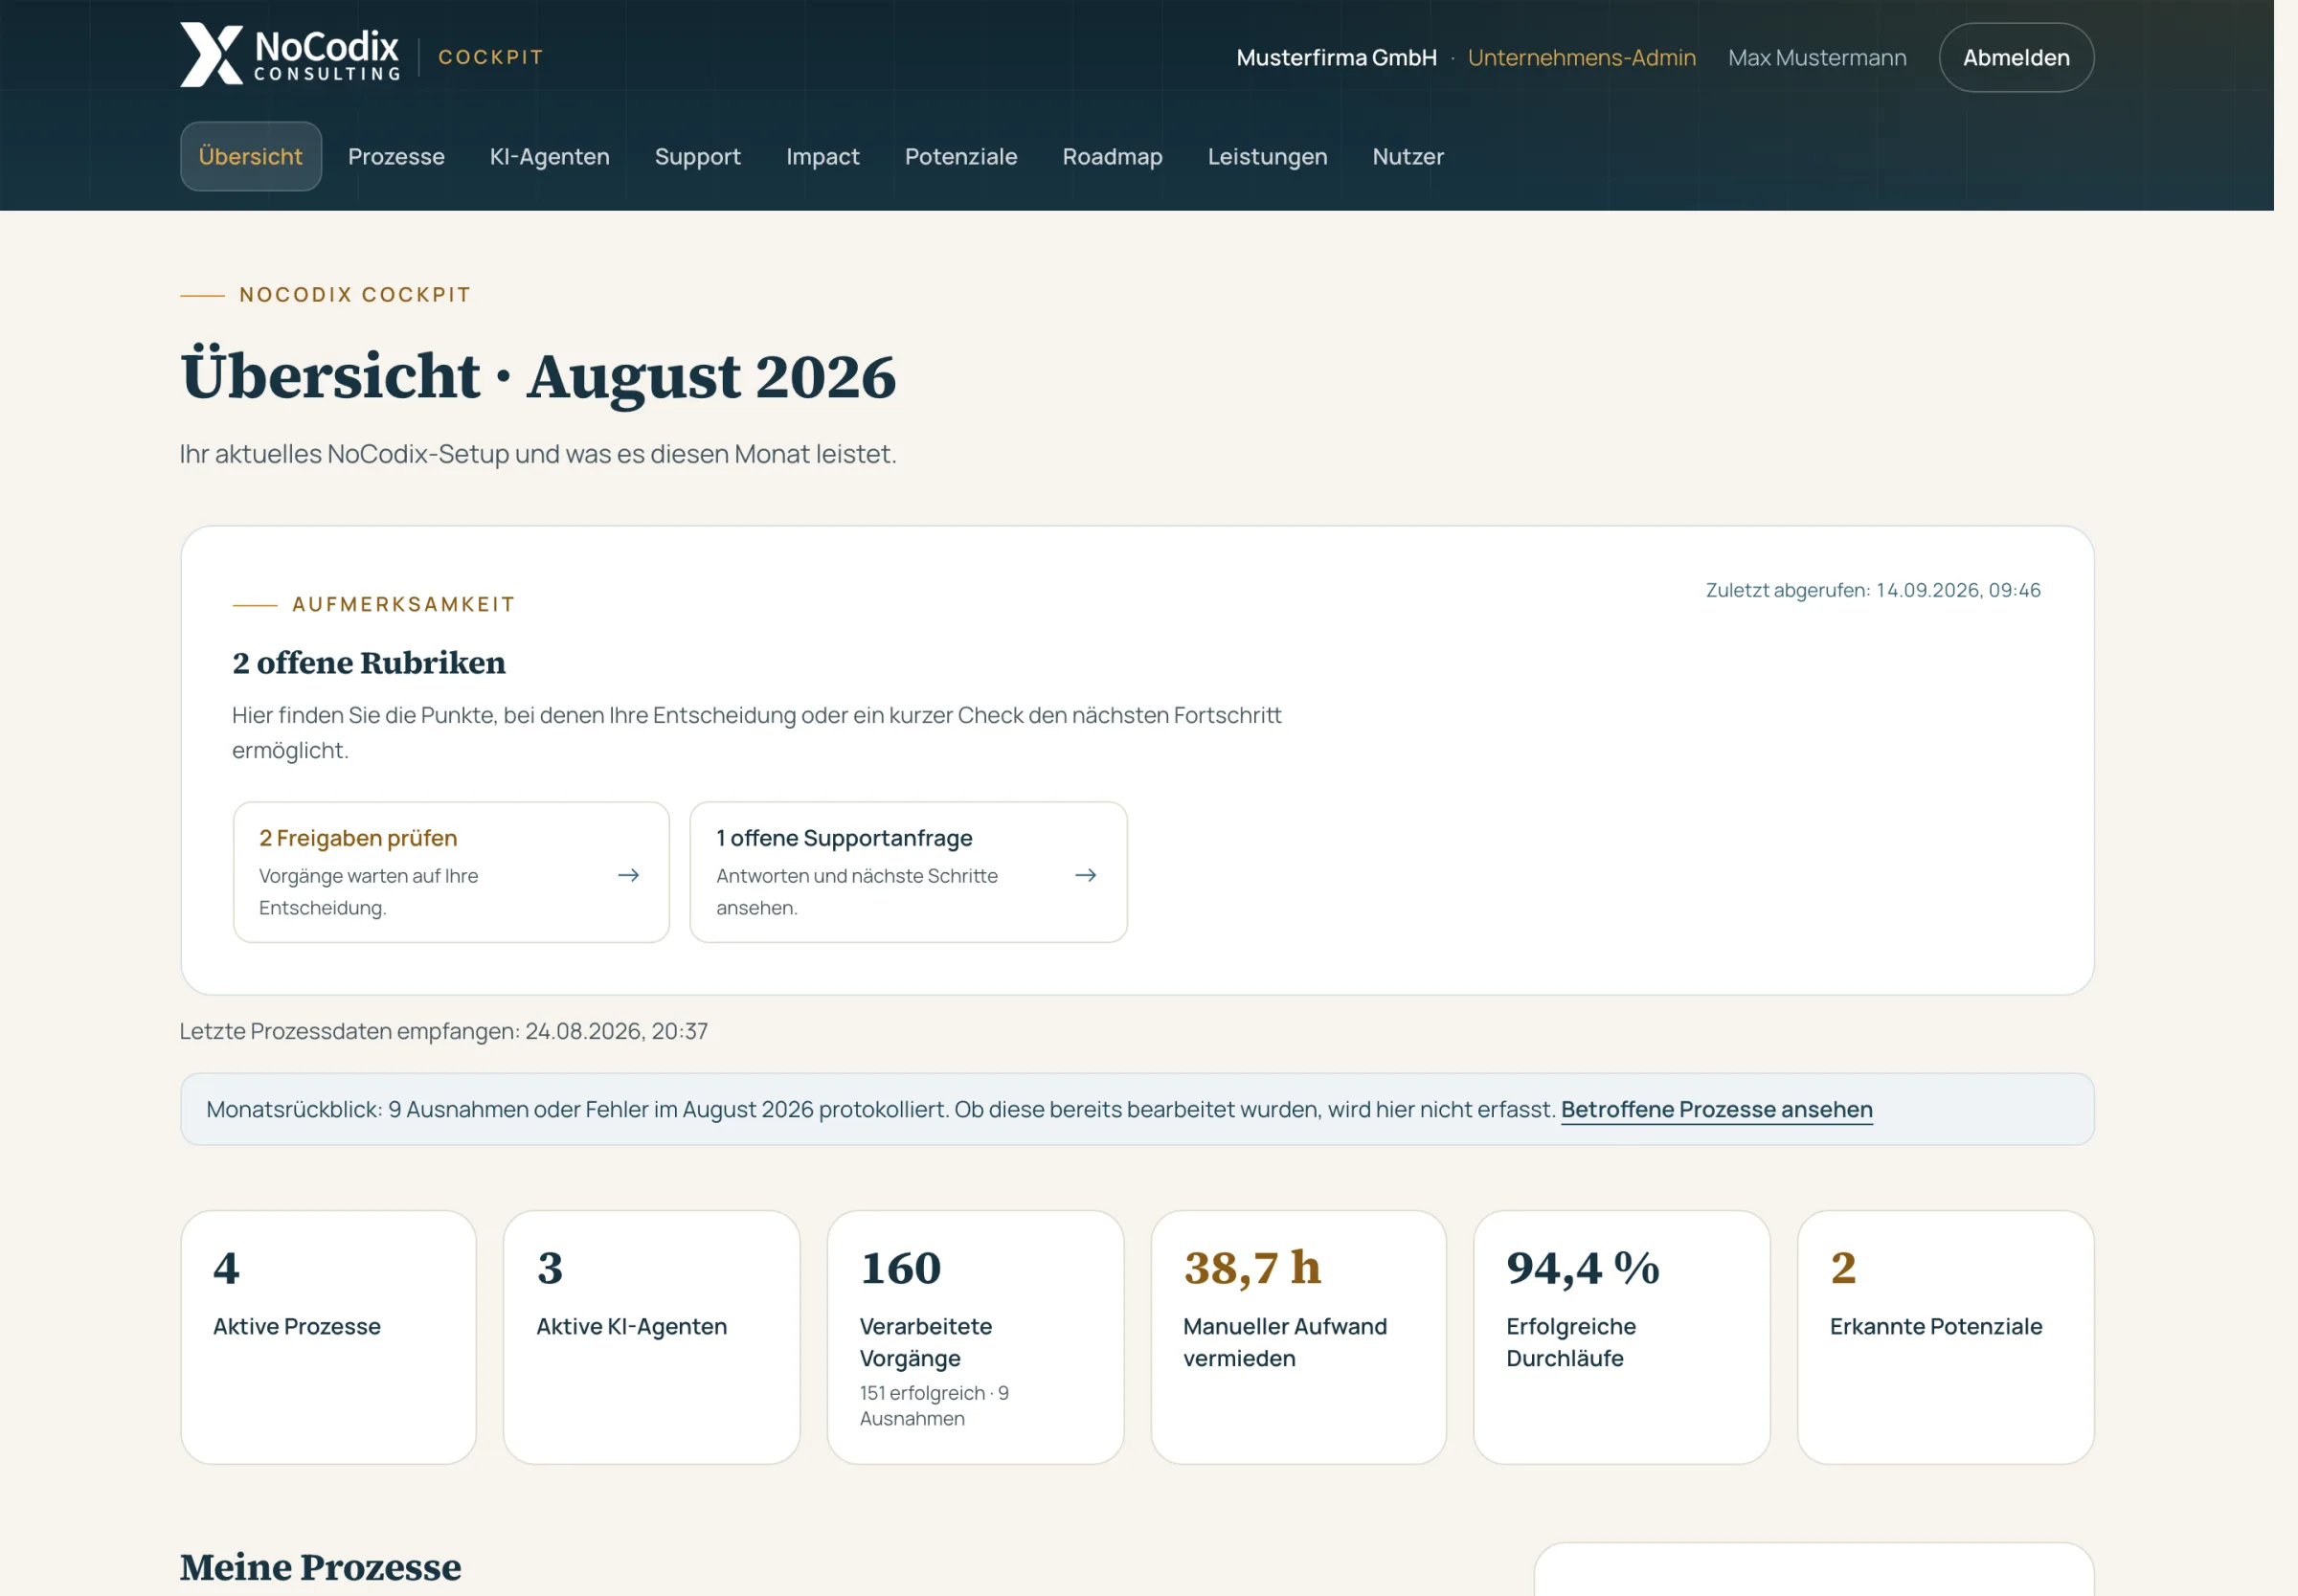Click the COCKPIT label beside the logo
Image resolution: width=2298 pixels, height=1596 pixels.
[x=490, y=57]
